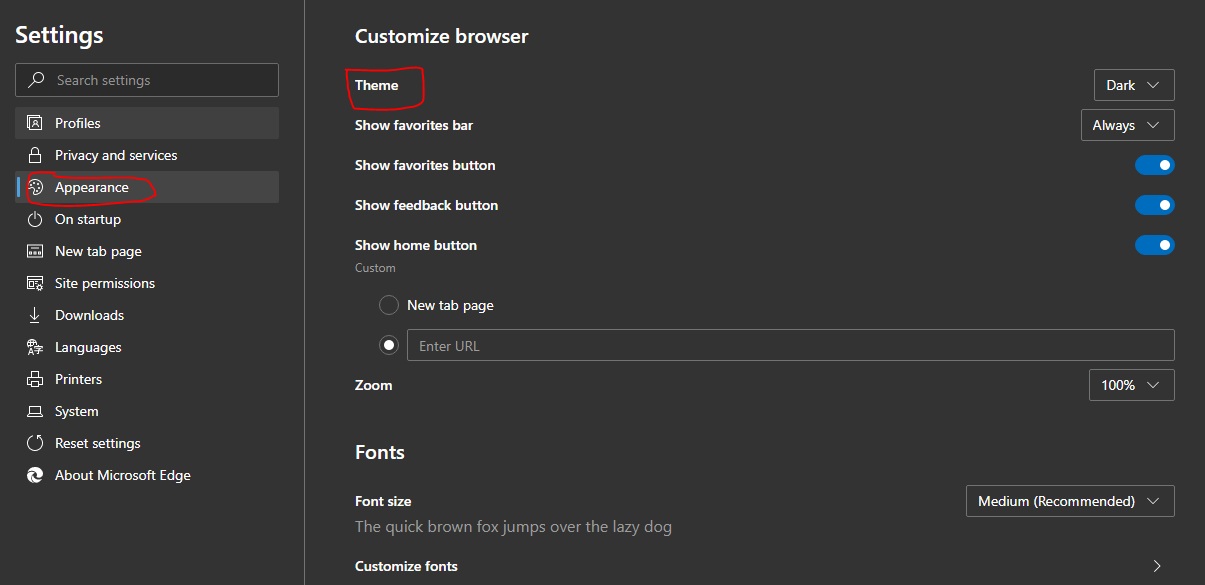Open the Zoom 100% dropdown

[x=1131, y=385]
